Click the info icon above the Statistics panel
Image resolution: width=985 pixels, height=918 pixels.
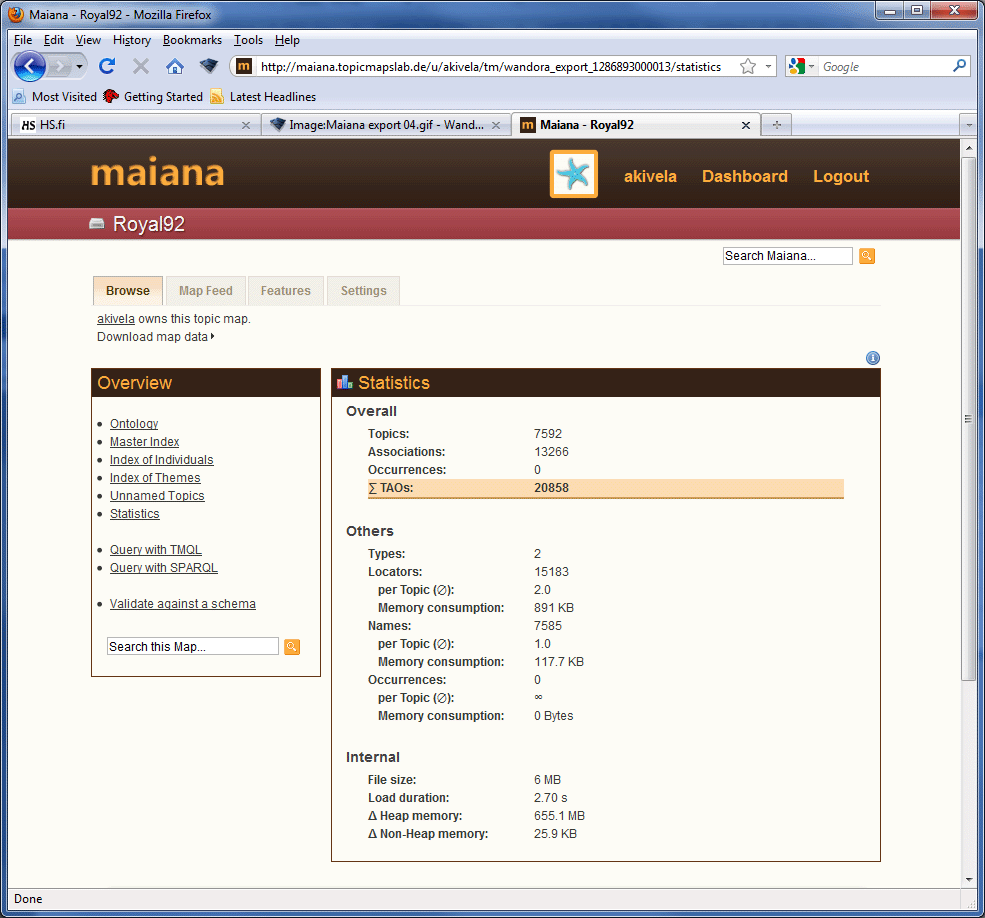pos(872,357)
